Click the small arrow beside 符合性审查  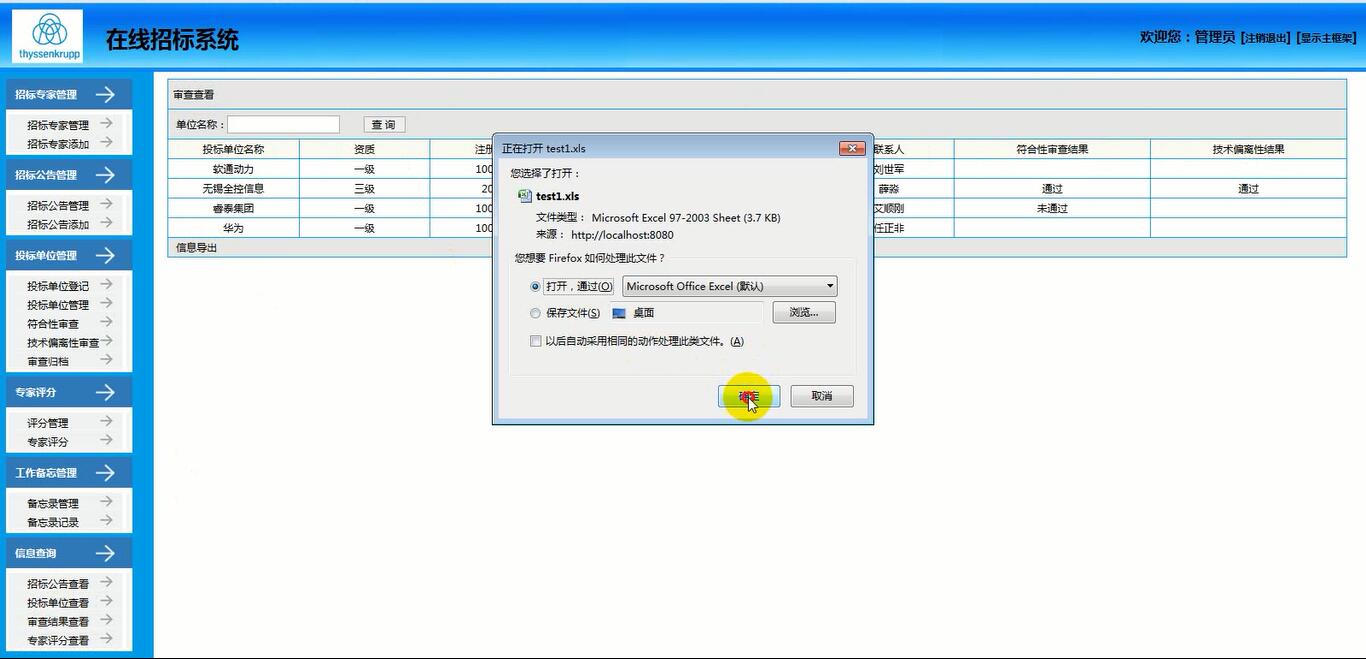coord(106,322)
